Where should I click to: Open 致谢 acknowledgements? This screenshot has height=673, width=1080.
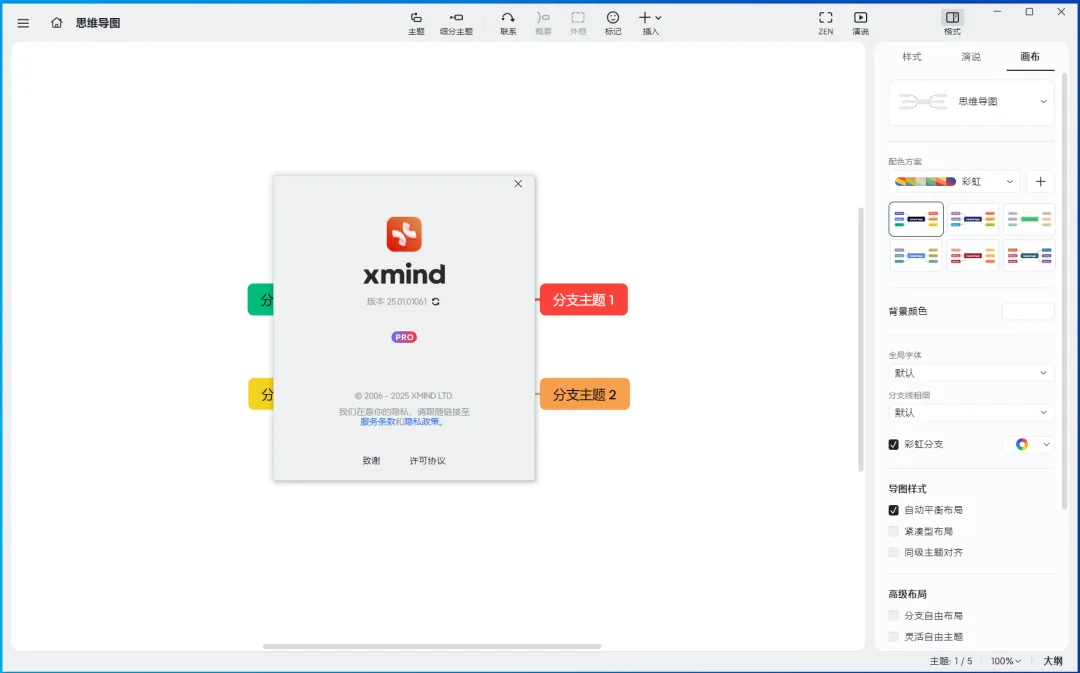coord(371,461)
